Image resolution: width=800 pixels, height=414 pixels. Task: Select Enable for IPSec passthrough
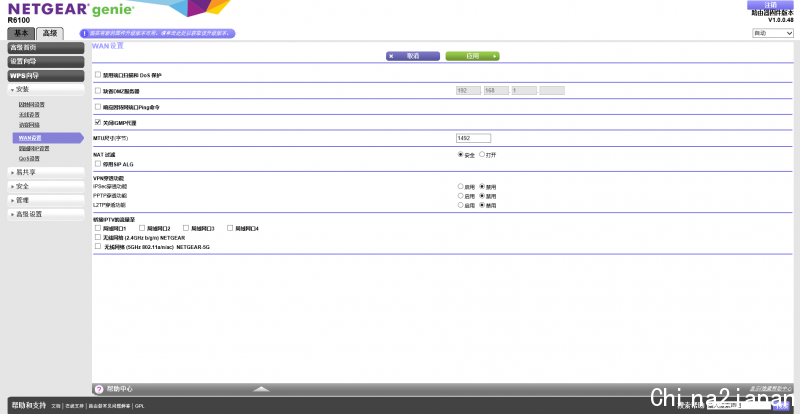[461, 186]
